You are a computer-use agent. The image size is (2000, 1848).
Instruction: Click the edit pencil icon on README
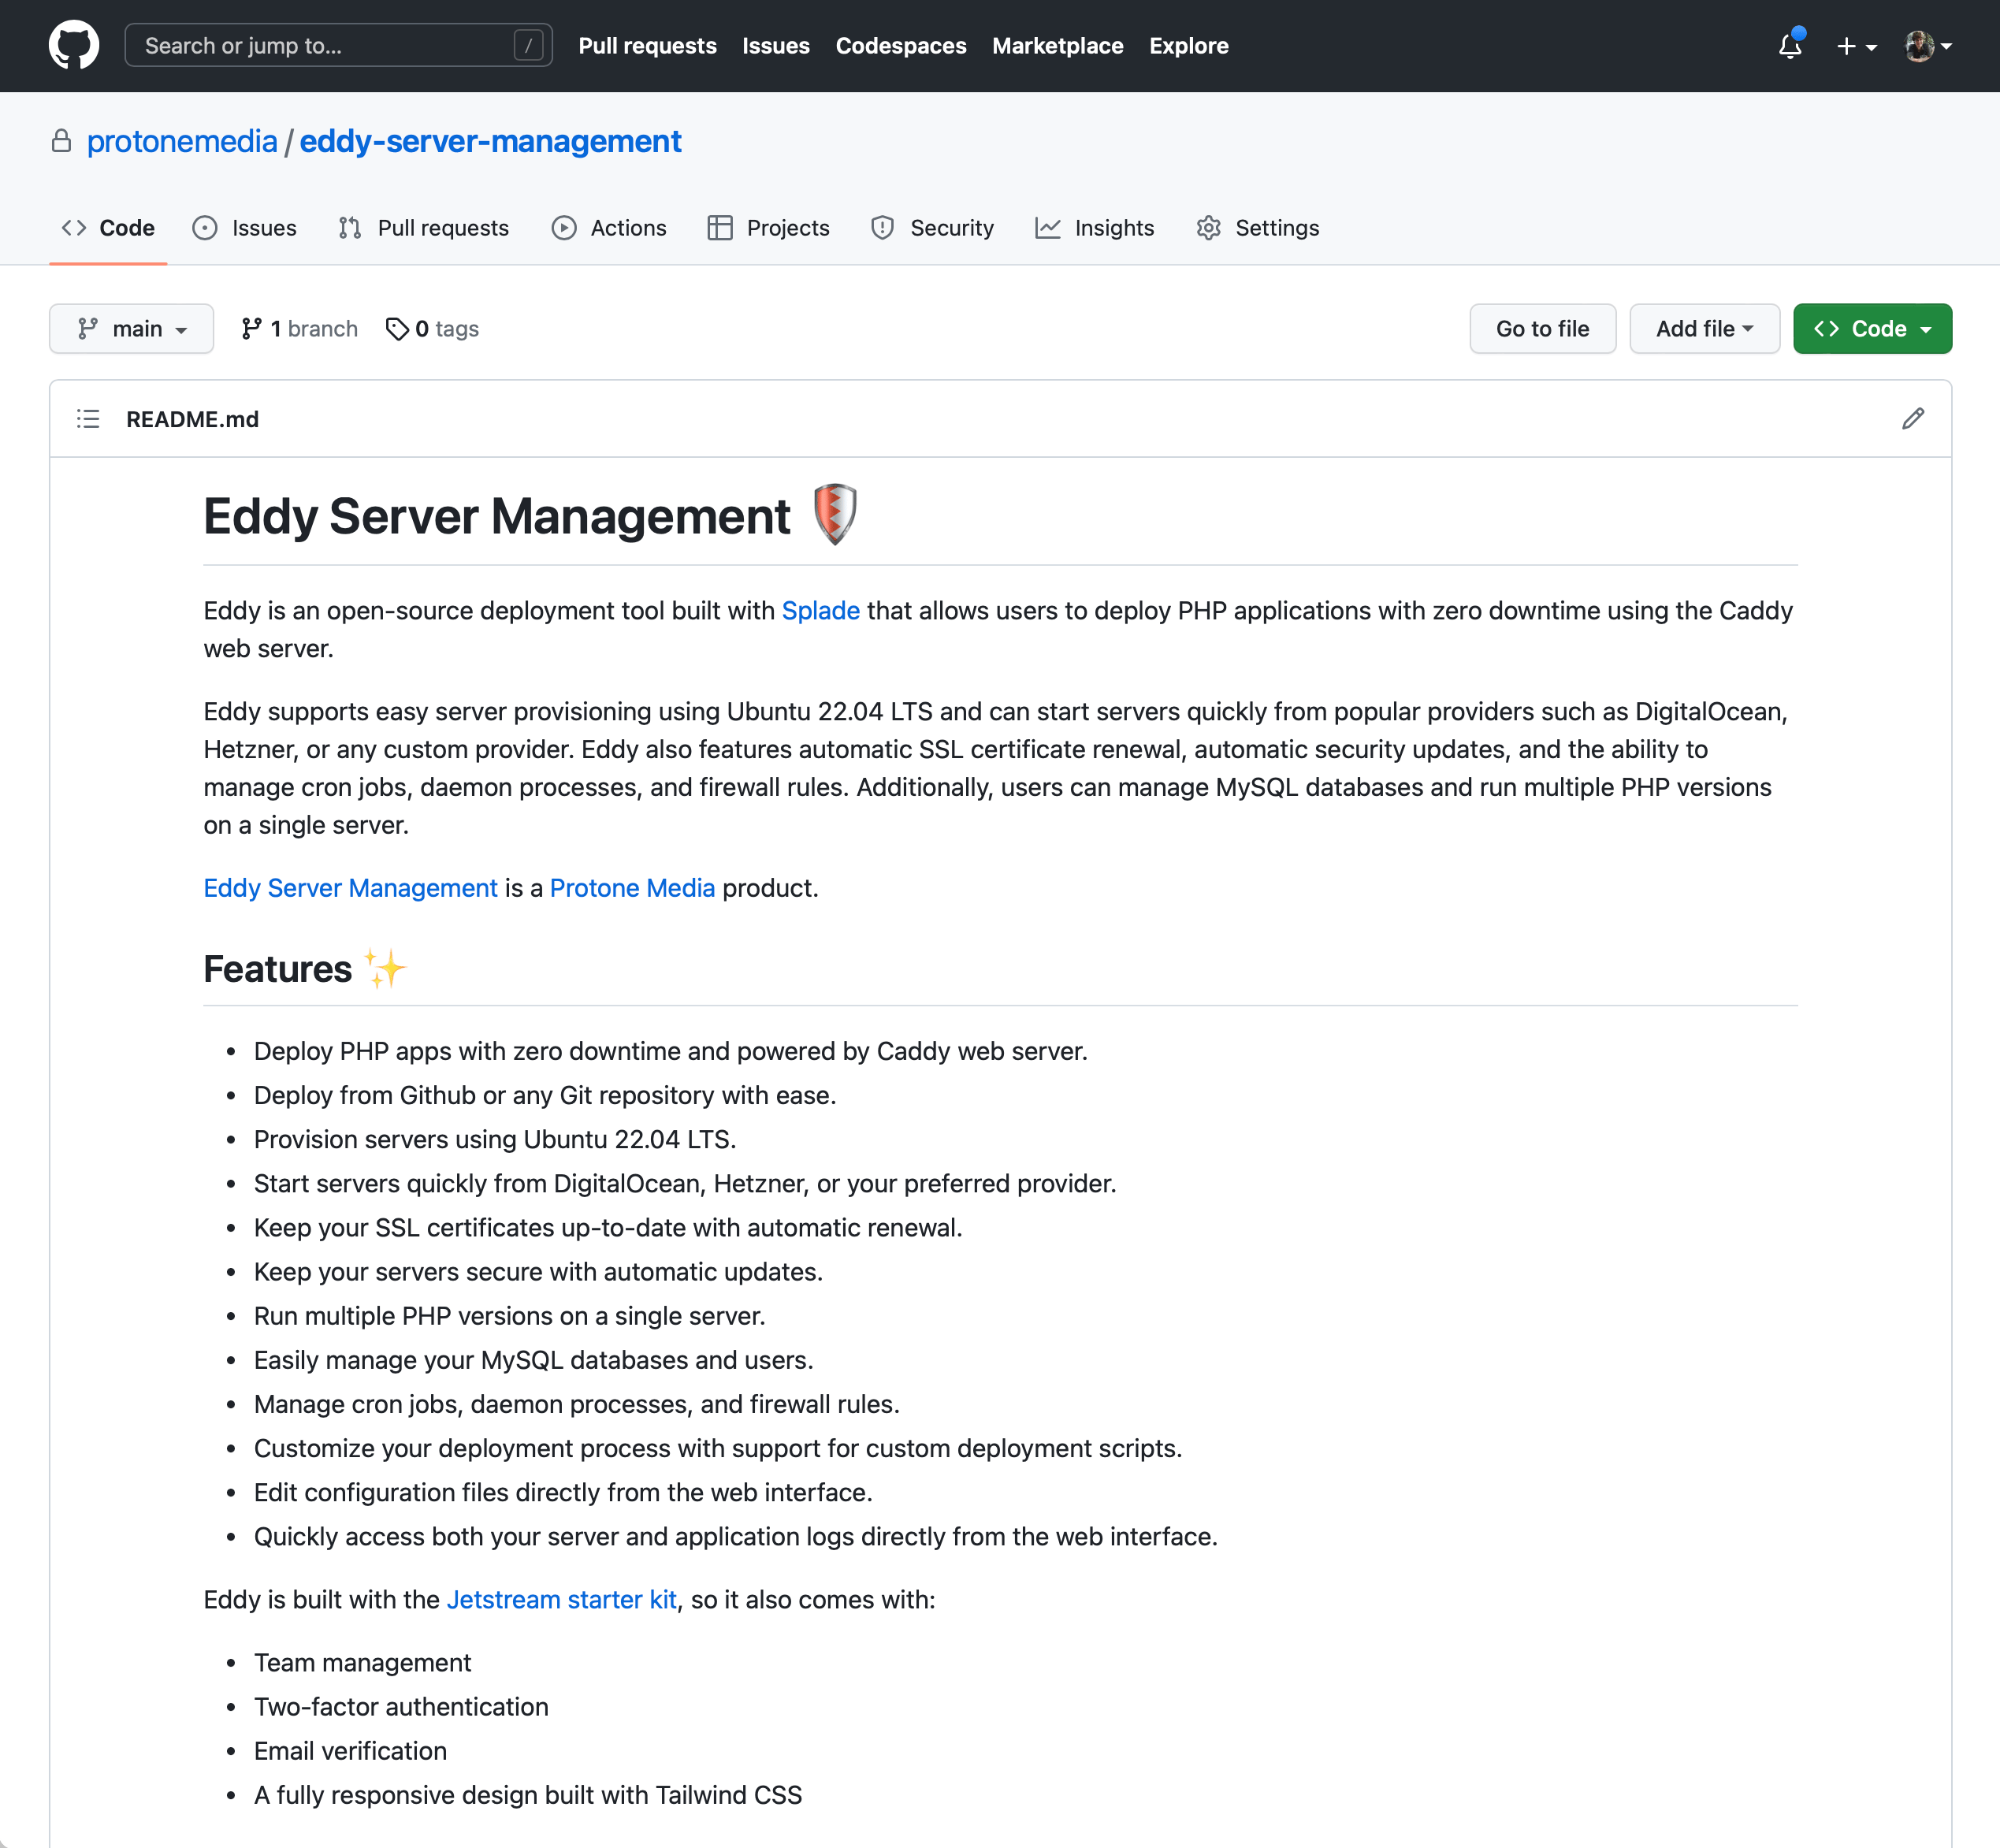(x=1913, y=418)
